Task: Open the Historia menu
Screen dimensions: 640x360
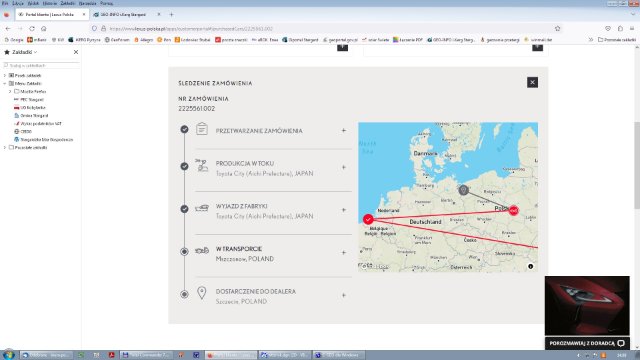Action: pos(50,3)
